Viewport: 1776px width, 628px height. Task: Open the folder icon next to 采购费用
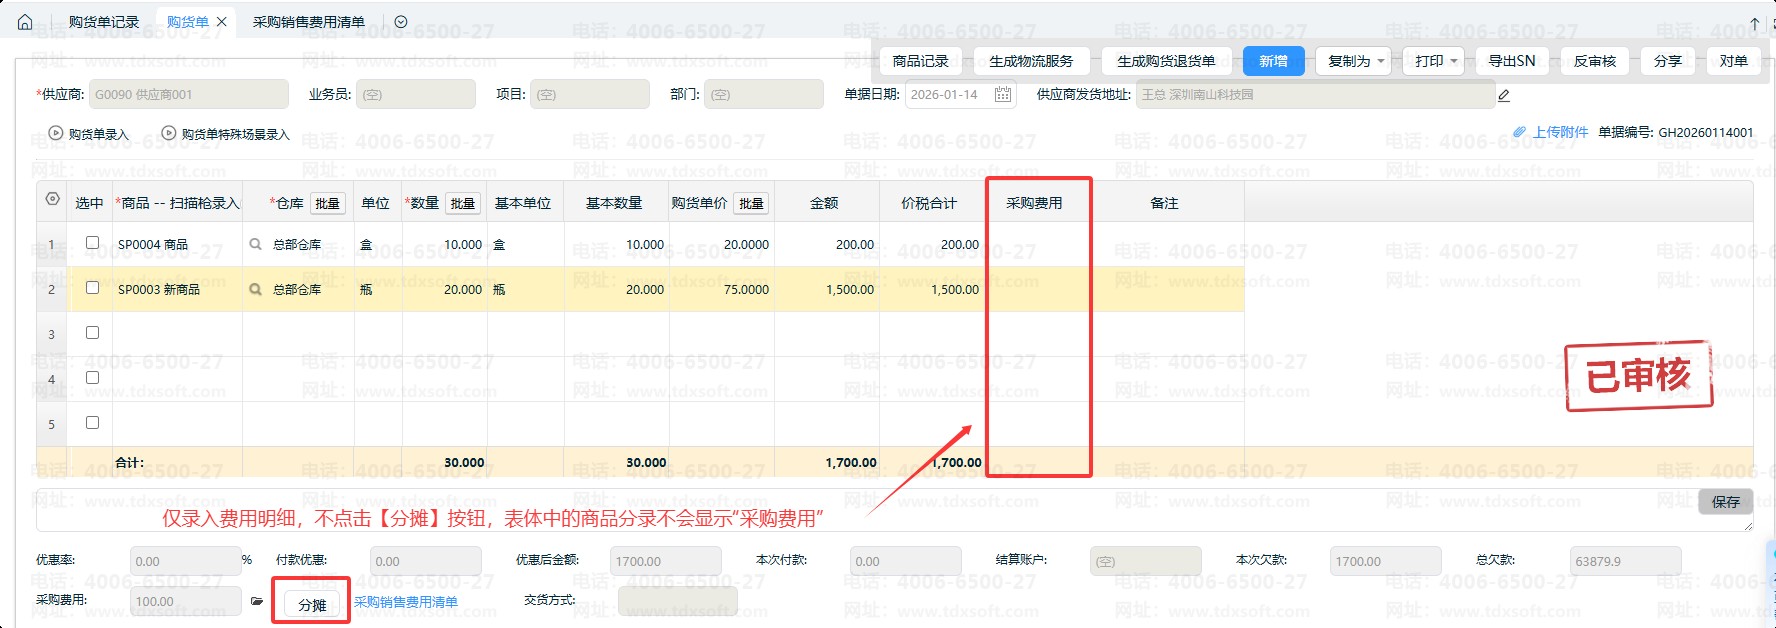[257, 602]
